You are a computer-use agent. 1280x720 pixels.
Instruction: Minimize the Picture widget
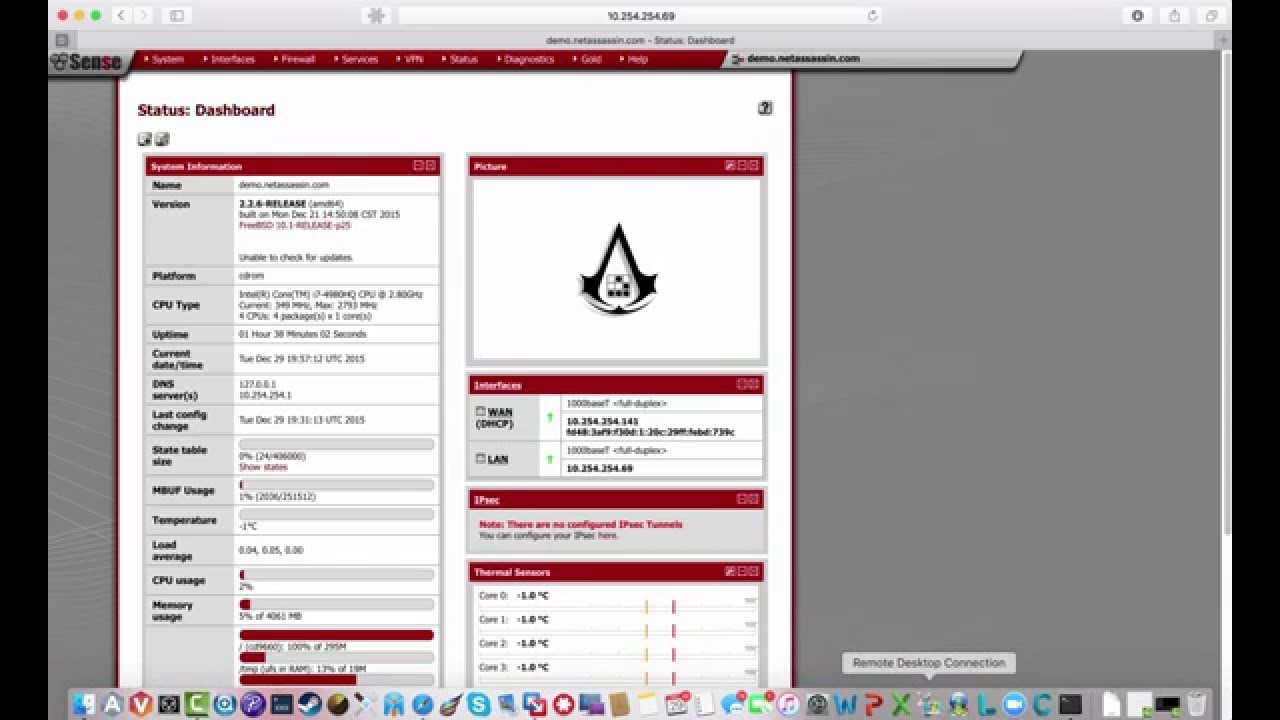click(742, 166)
